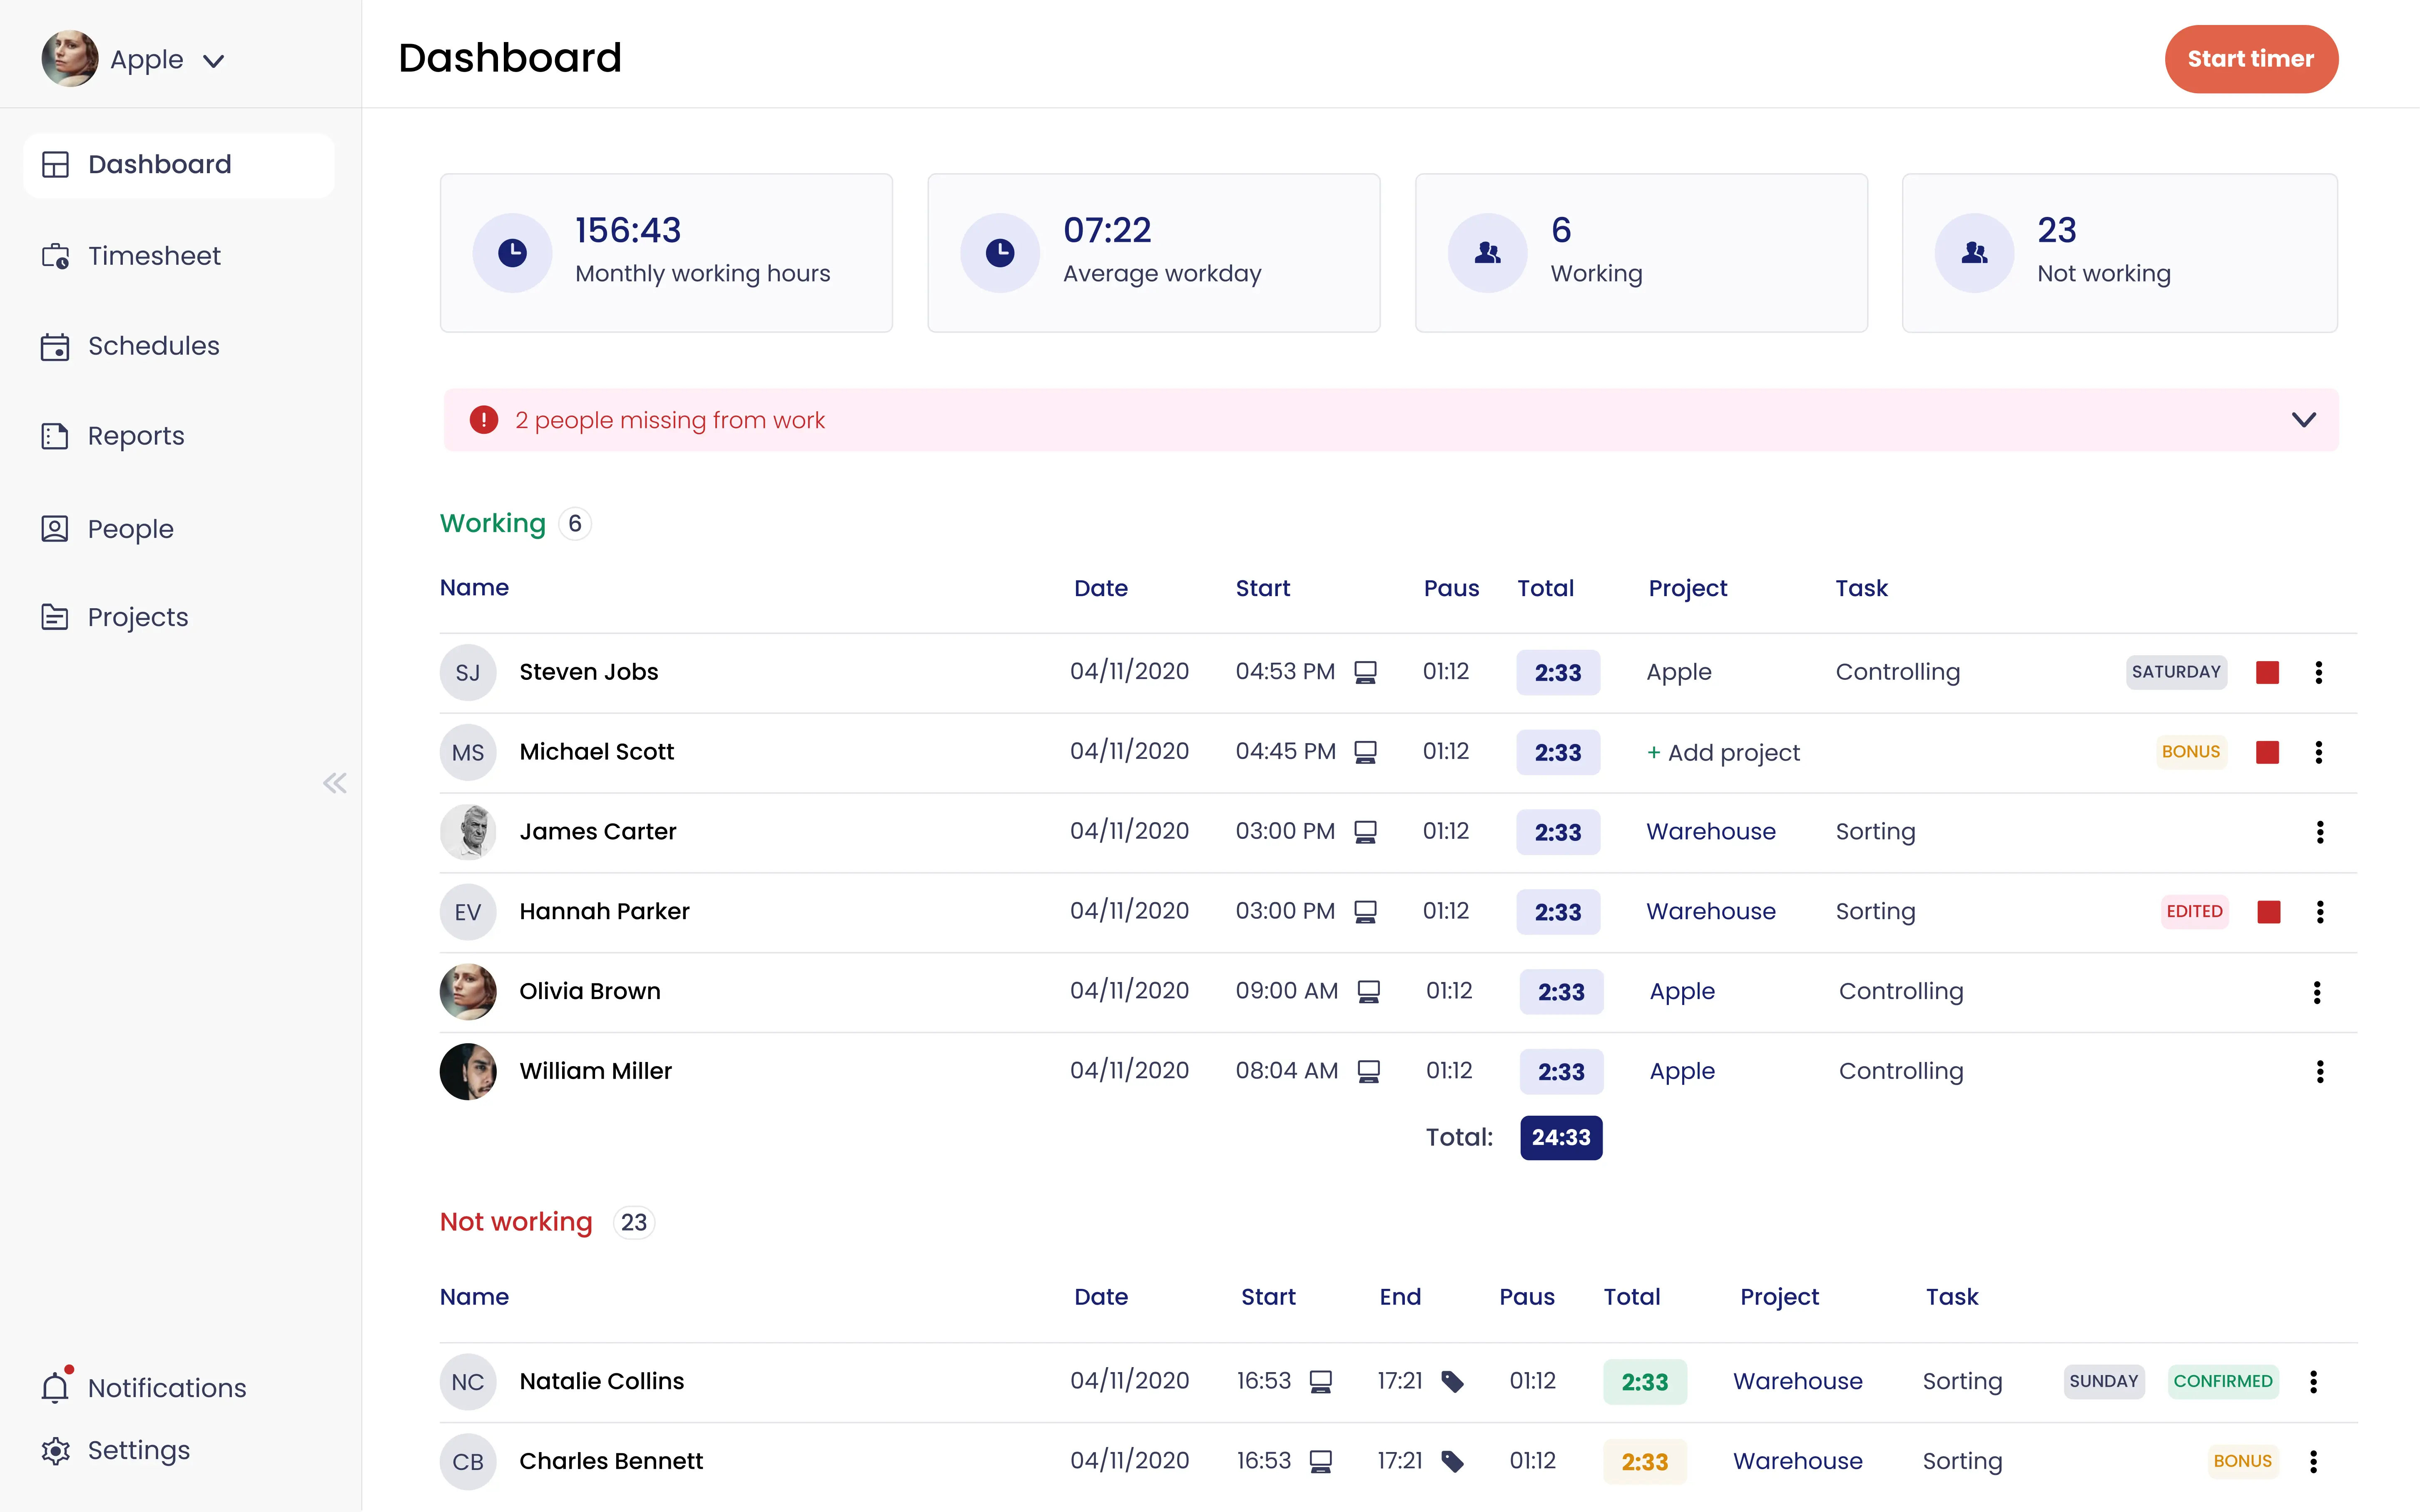Image resolution: width=2420 pixels, height=1512 pixels.
Task: Click the Working table Date column header
Action: tap(1101, 588)
